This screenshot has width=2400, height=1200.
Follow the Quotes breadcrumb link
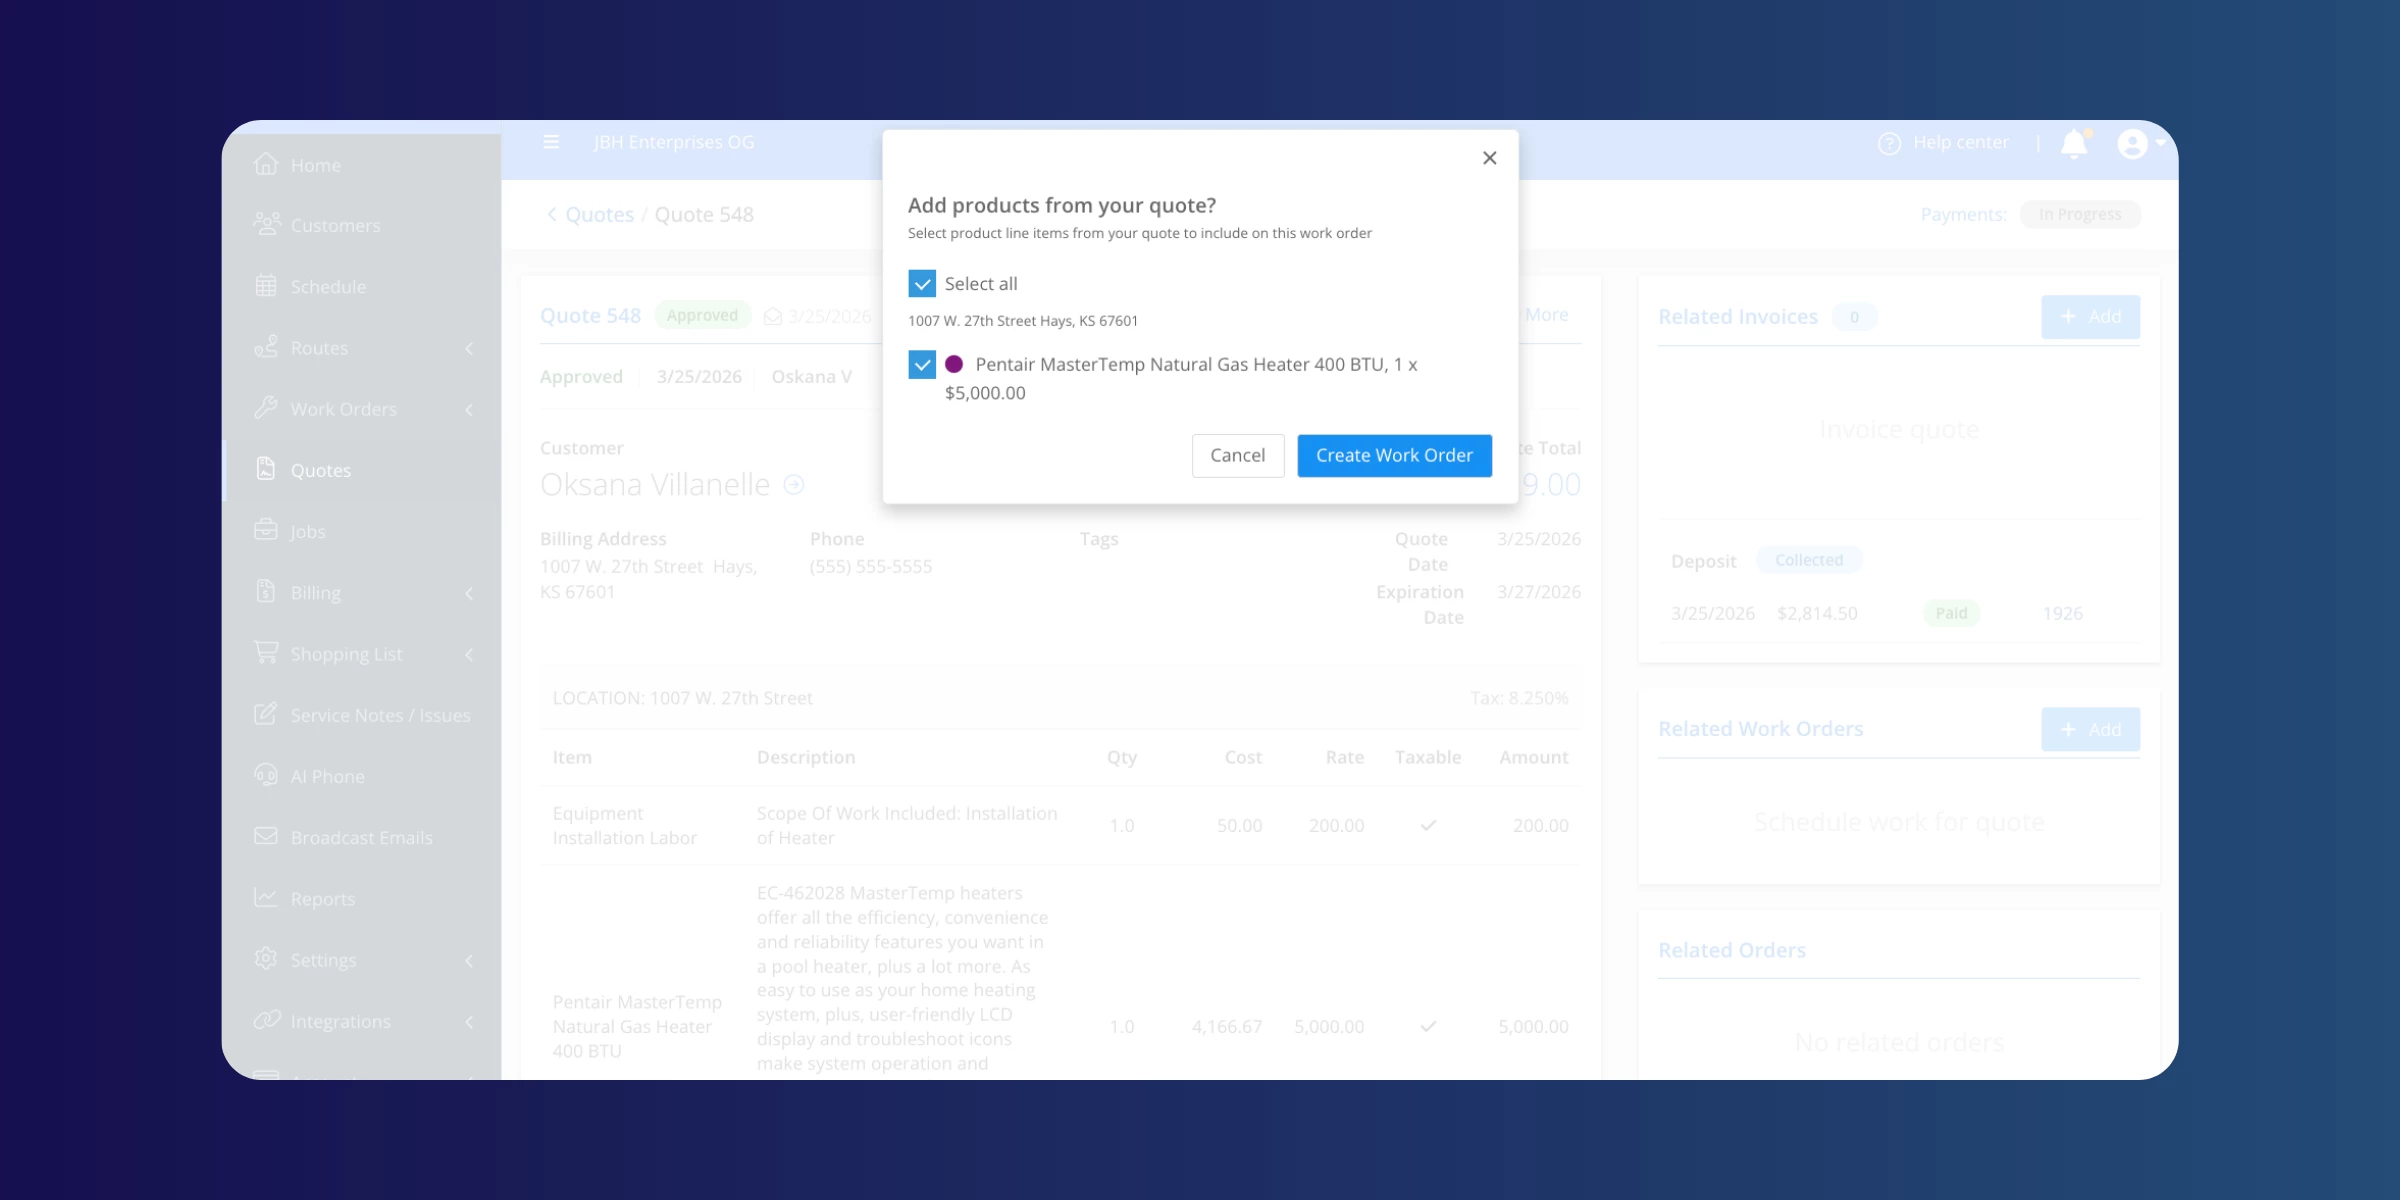pos(599,215)
